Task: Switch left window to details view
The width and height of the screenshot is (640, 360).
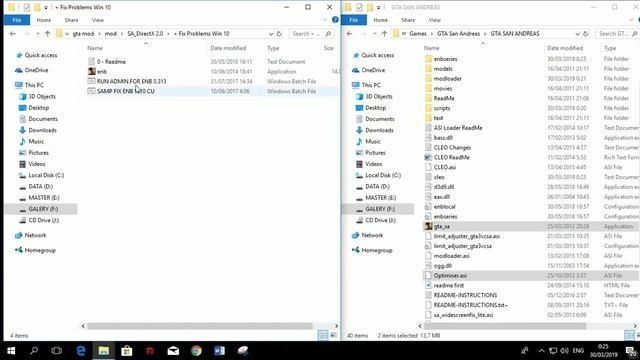Action: click(x=323, y=335)
